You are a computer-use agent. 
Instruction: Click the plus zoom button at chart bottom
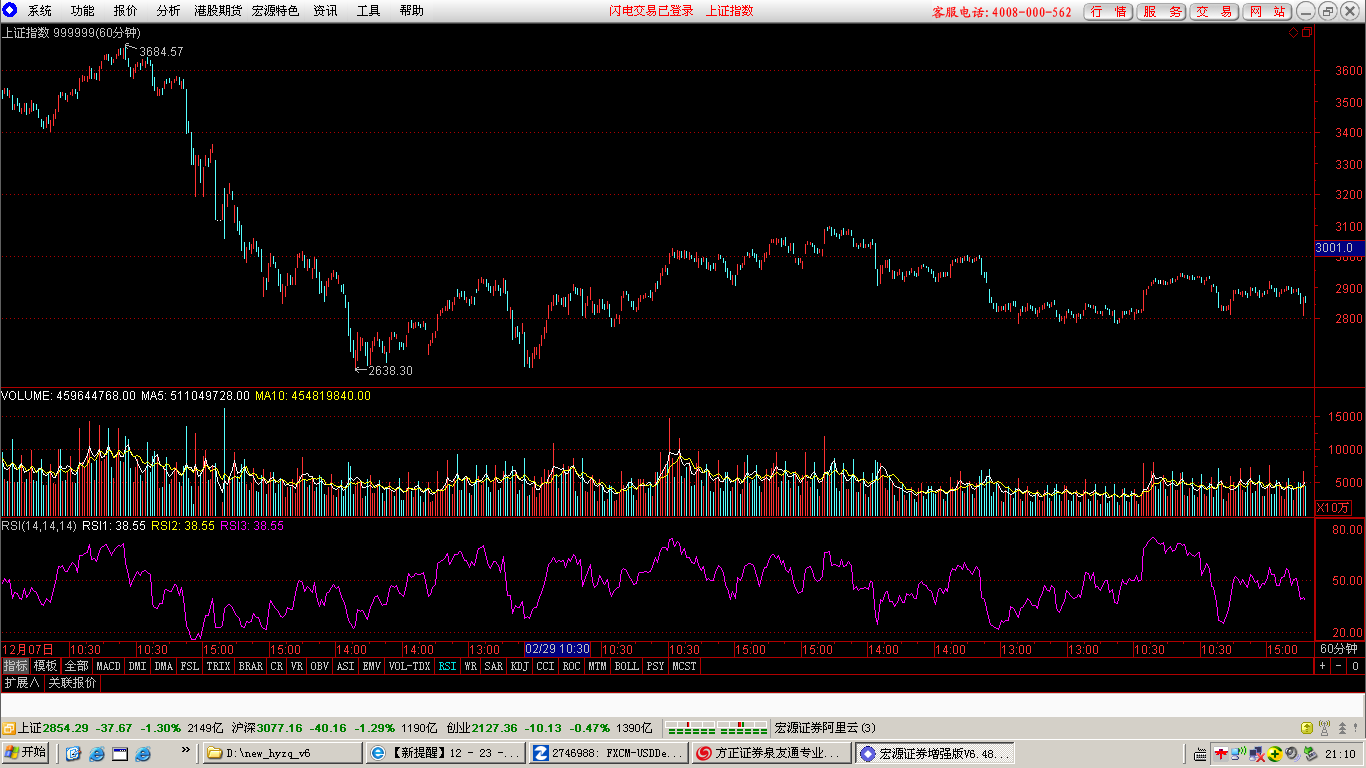click(1322, 666)
